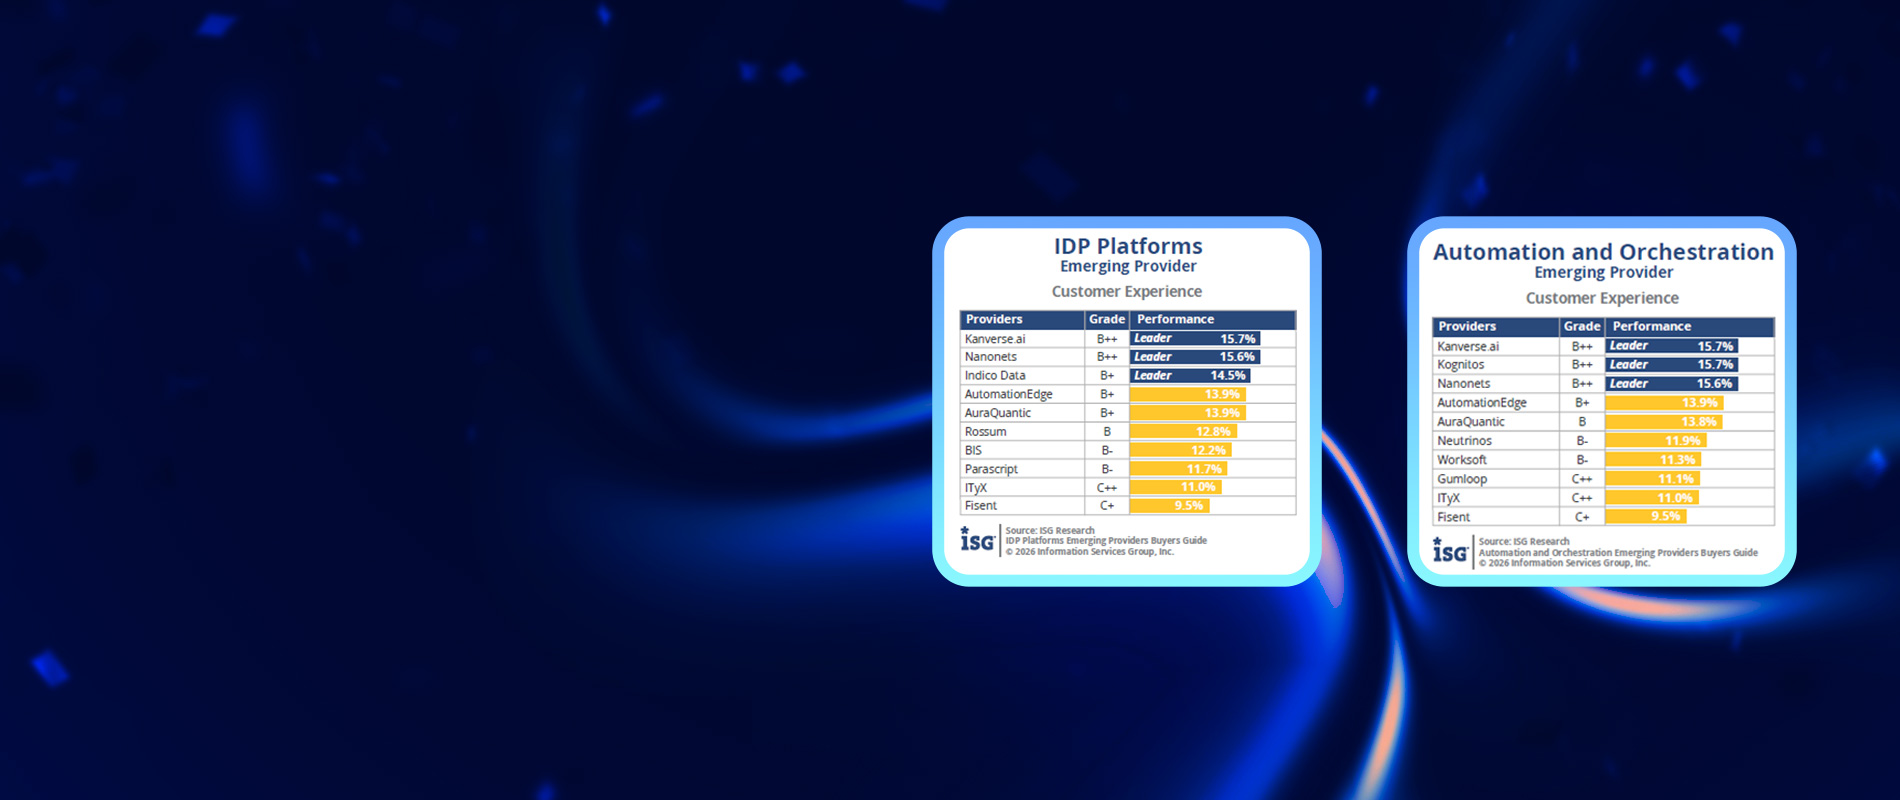Viewport: 1900px width, 800px height.
Task: Click "Emerging Provider" under Automation and Orchestration
Action: [x=1603, y=273]
